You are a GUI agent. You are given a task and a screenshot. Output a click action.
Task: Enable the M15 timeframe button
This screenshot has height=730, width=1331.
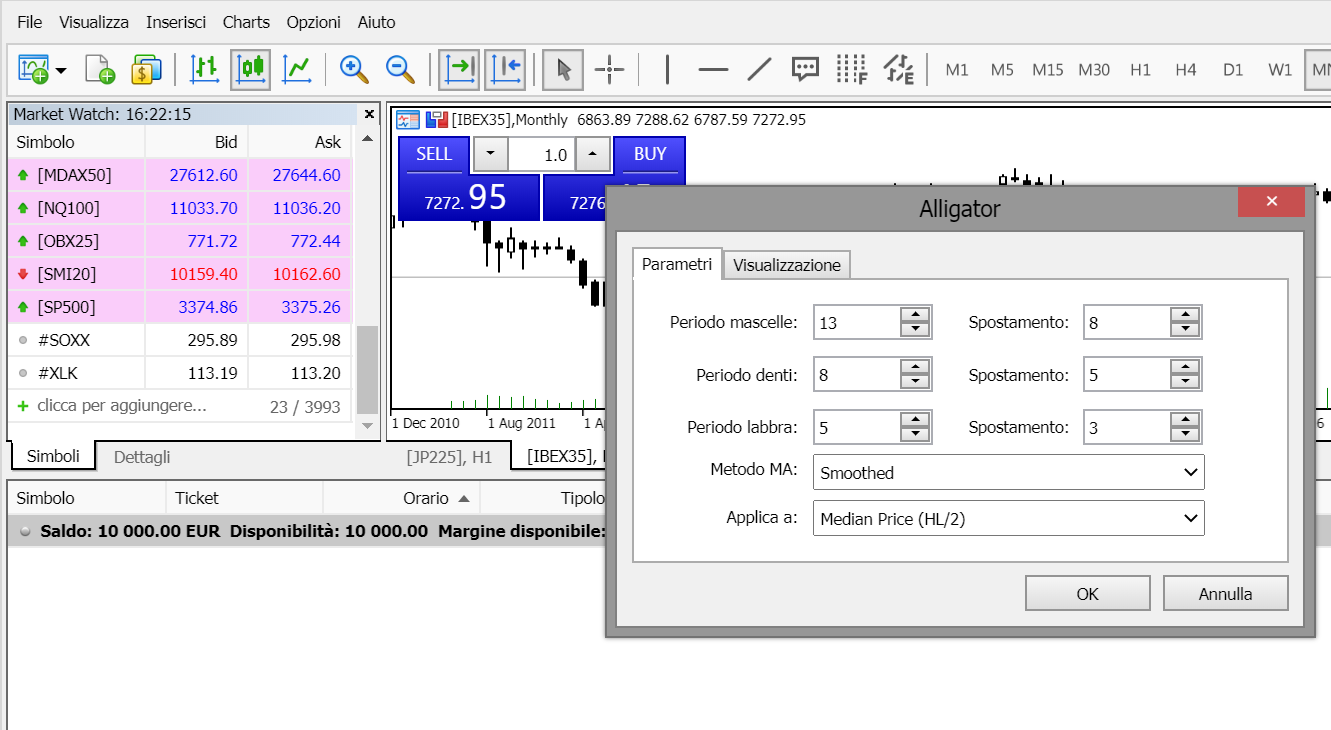pyautogui.click(x=1048, y=70)
